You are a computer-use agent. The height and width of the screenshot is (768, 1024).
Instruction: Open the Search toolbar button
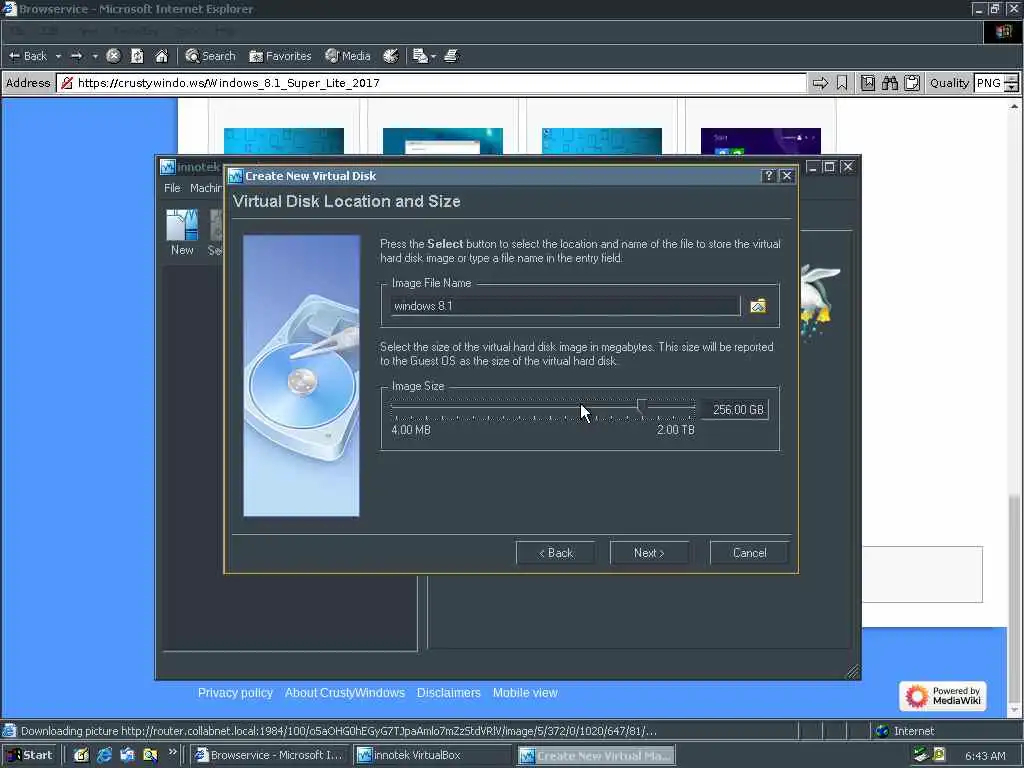tap(210, 56)
